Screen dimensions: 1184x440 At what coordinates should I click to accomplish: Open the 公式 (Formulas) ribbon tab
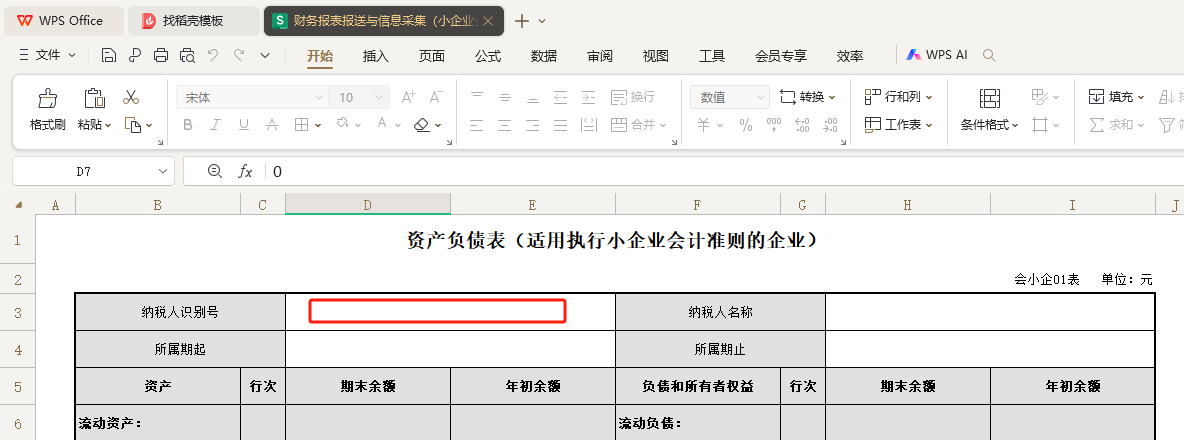click(x=488, y=56)
